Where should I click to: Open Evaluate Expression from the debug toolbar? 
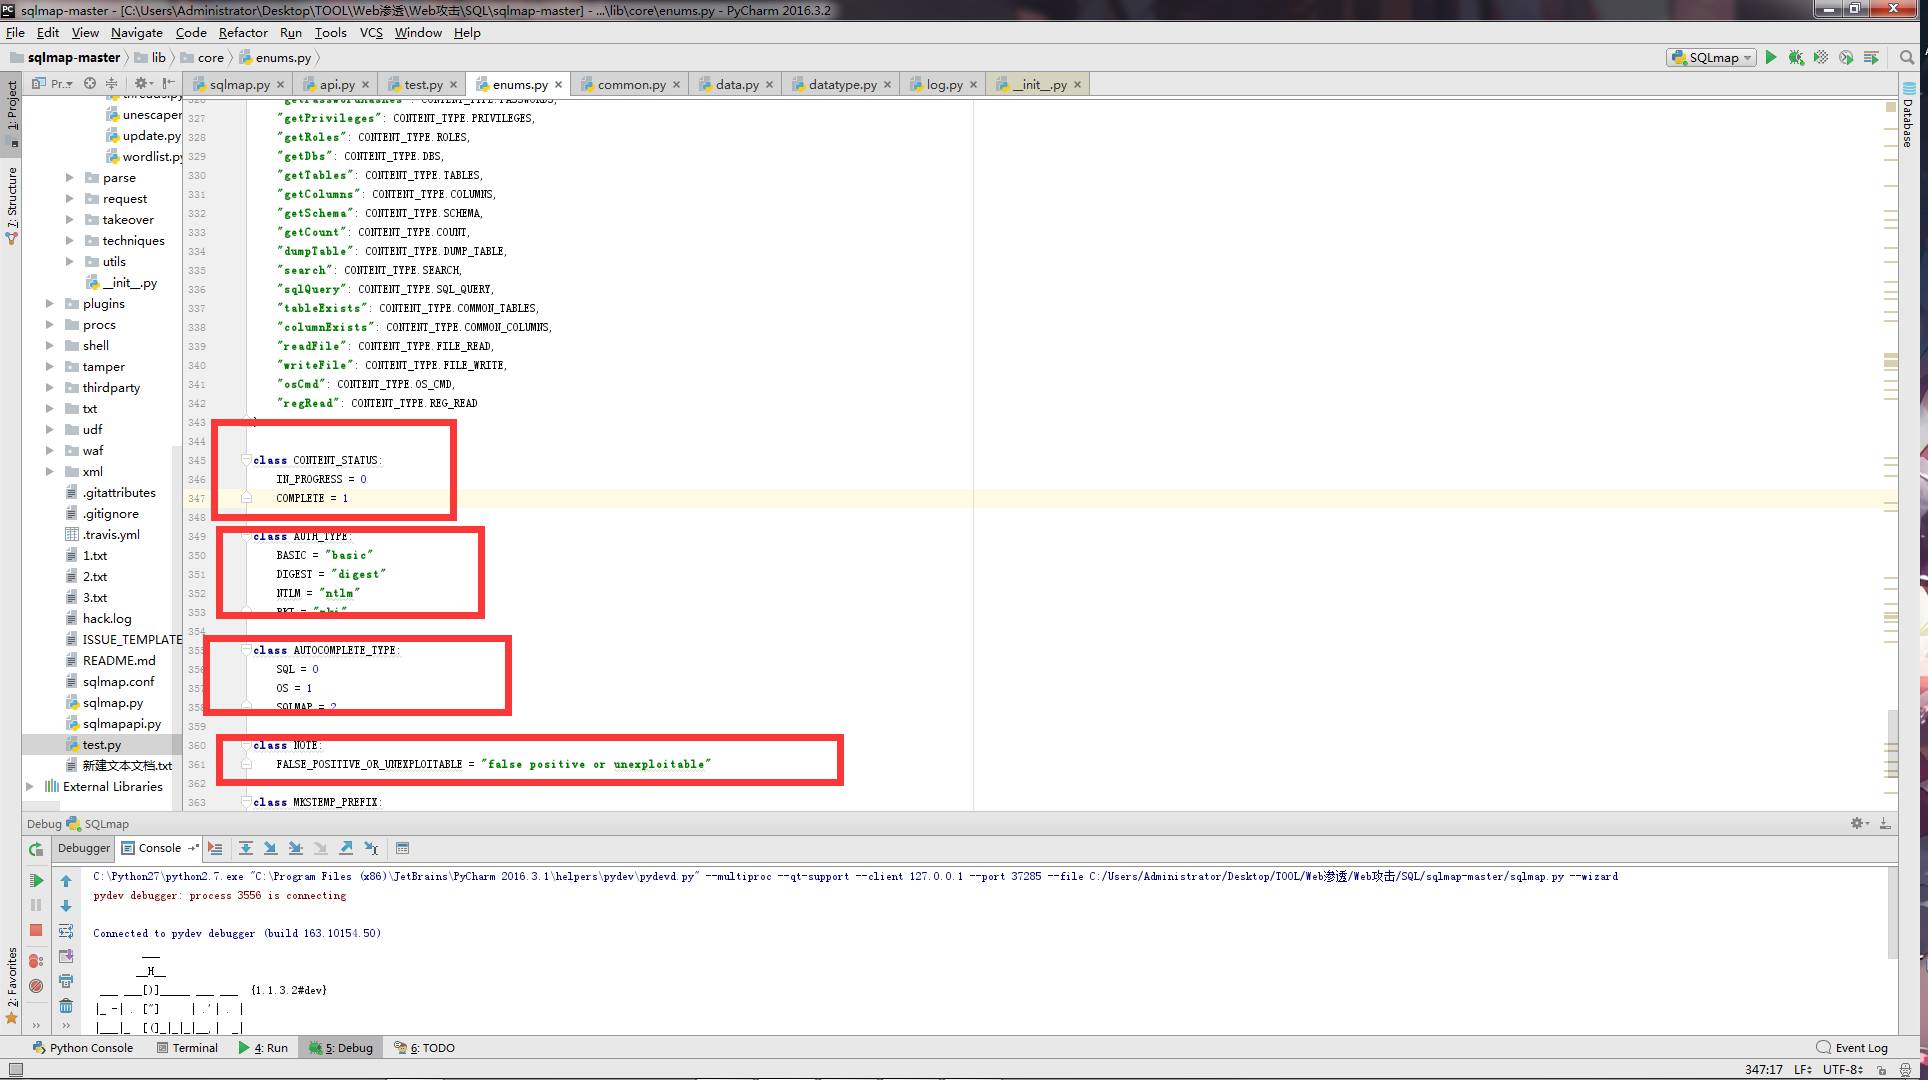click(x=402, y=848)
